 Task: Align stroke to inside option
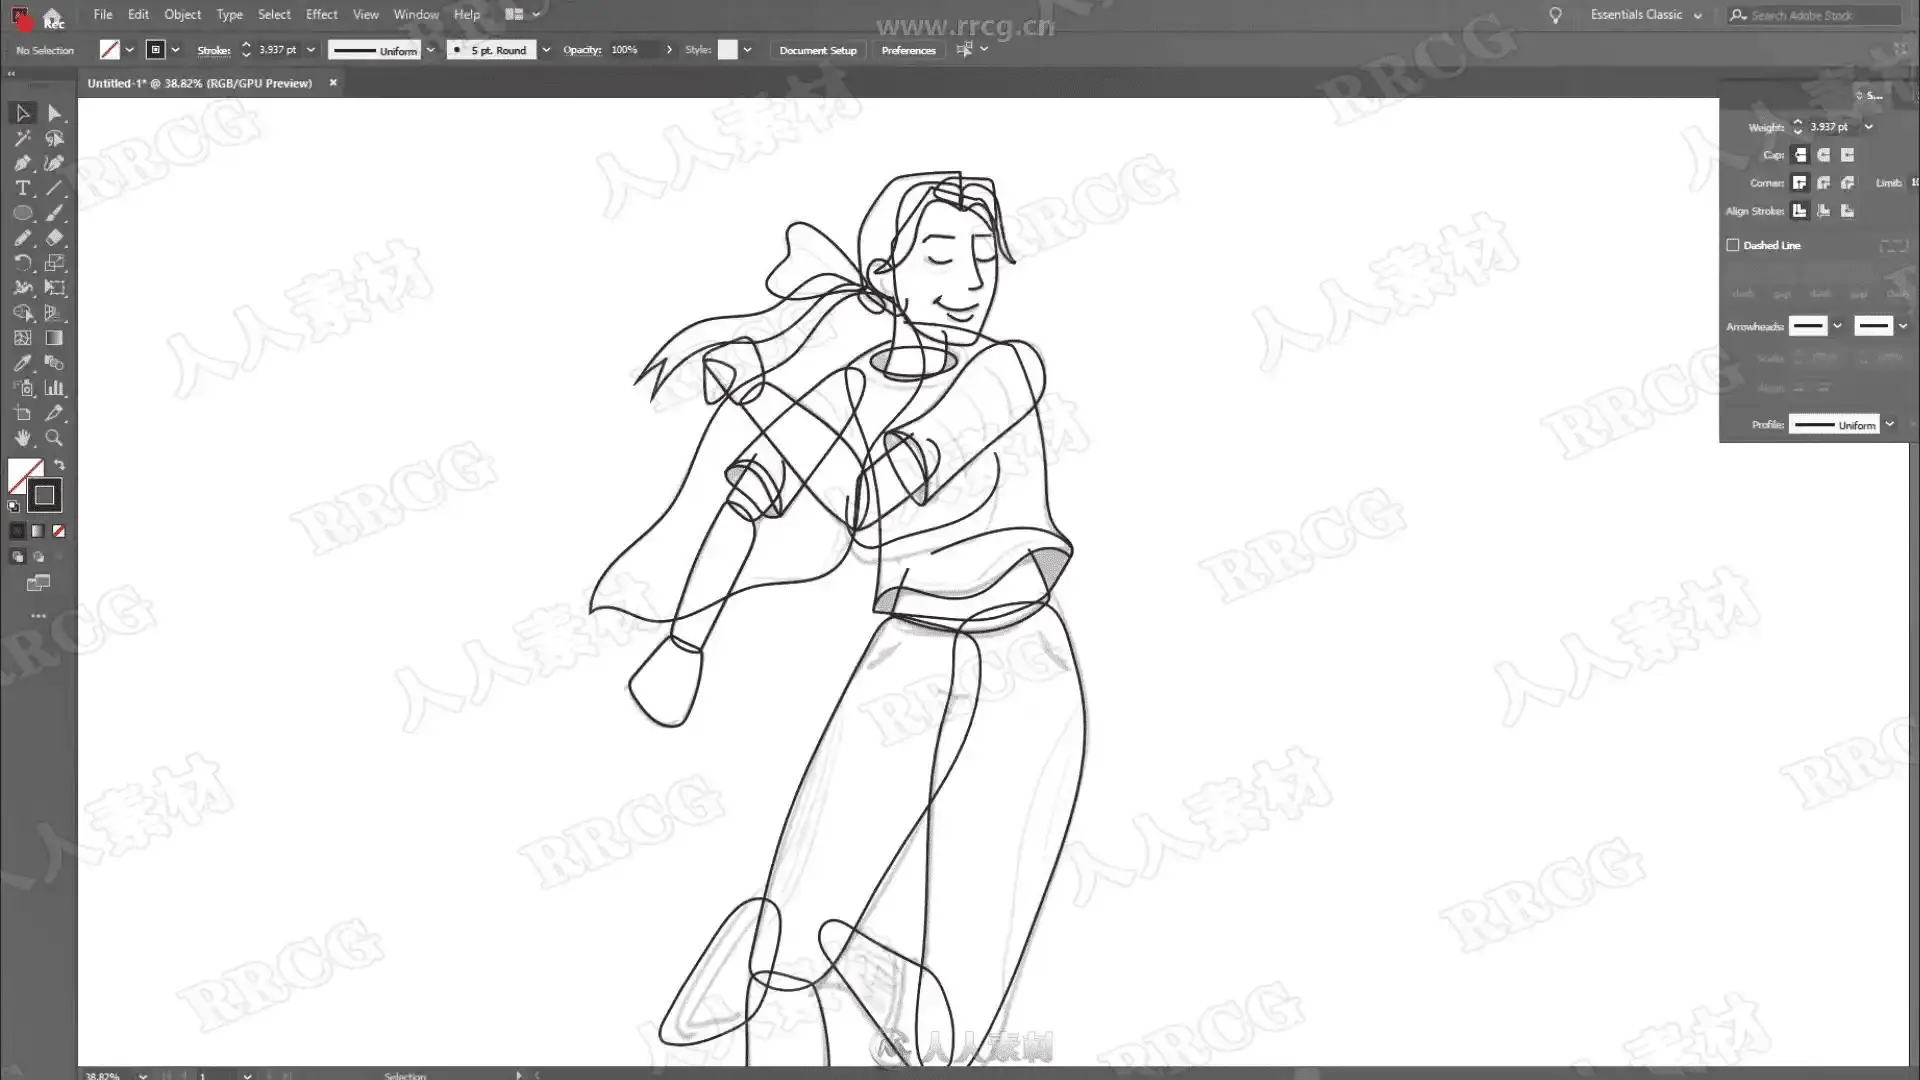(1823, 211)
